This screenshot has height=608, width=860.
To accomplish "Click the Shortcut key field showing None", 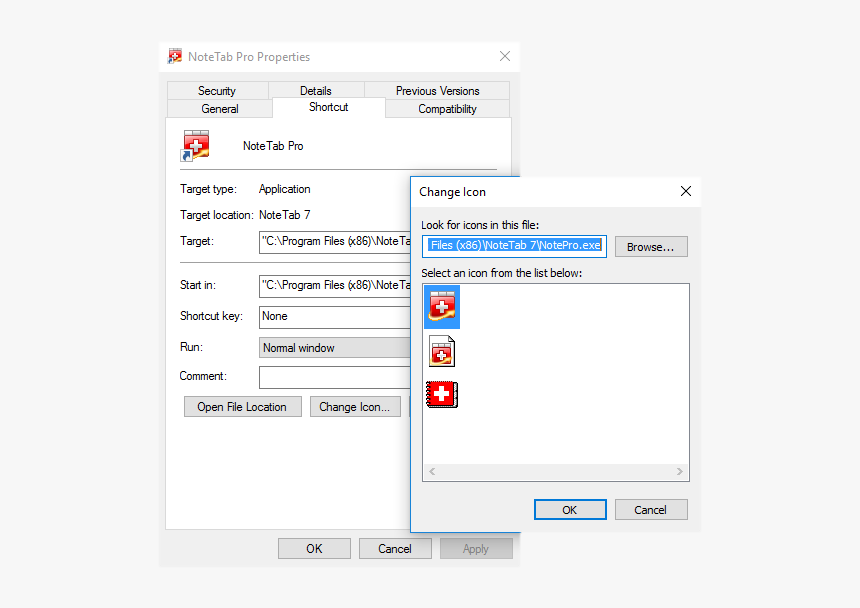I will point(335,317).
